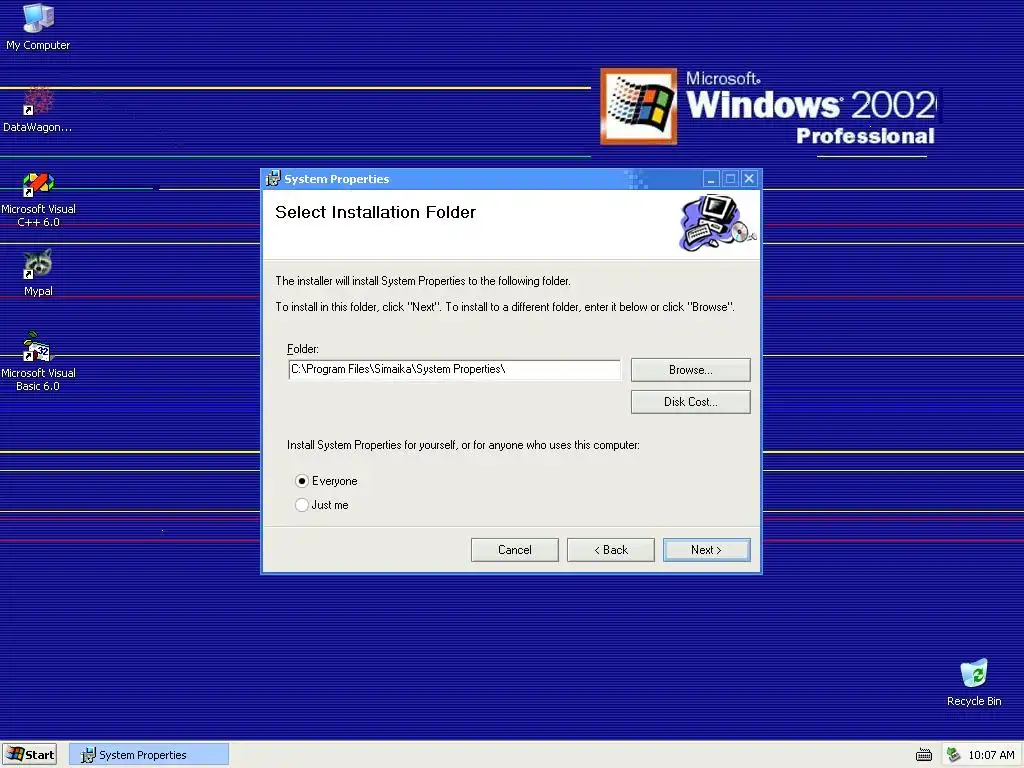Select the Microsoft Visual Basic 6.0 shortcut

coord(38,362)
